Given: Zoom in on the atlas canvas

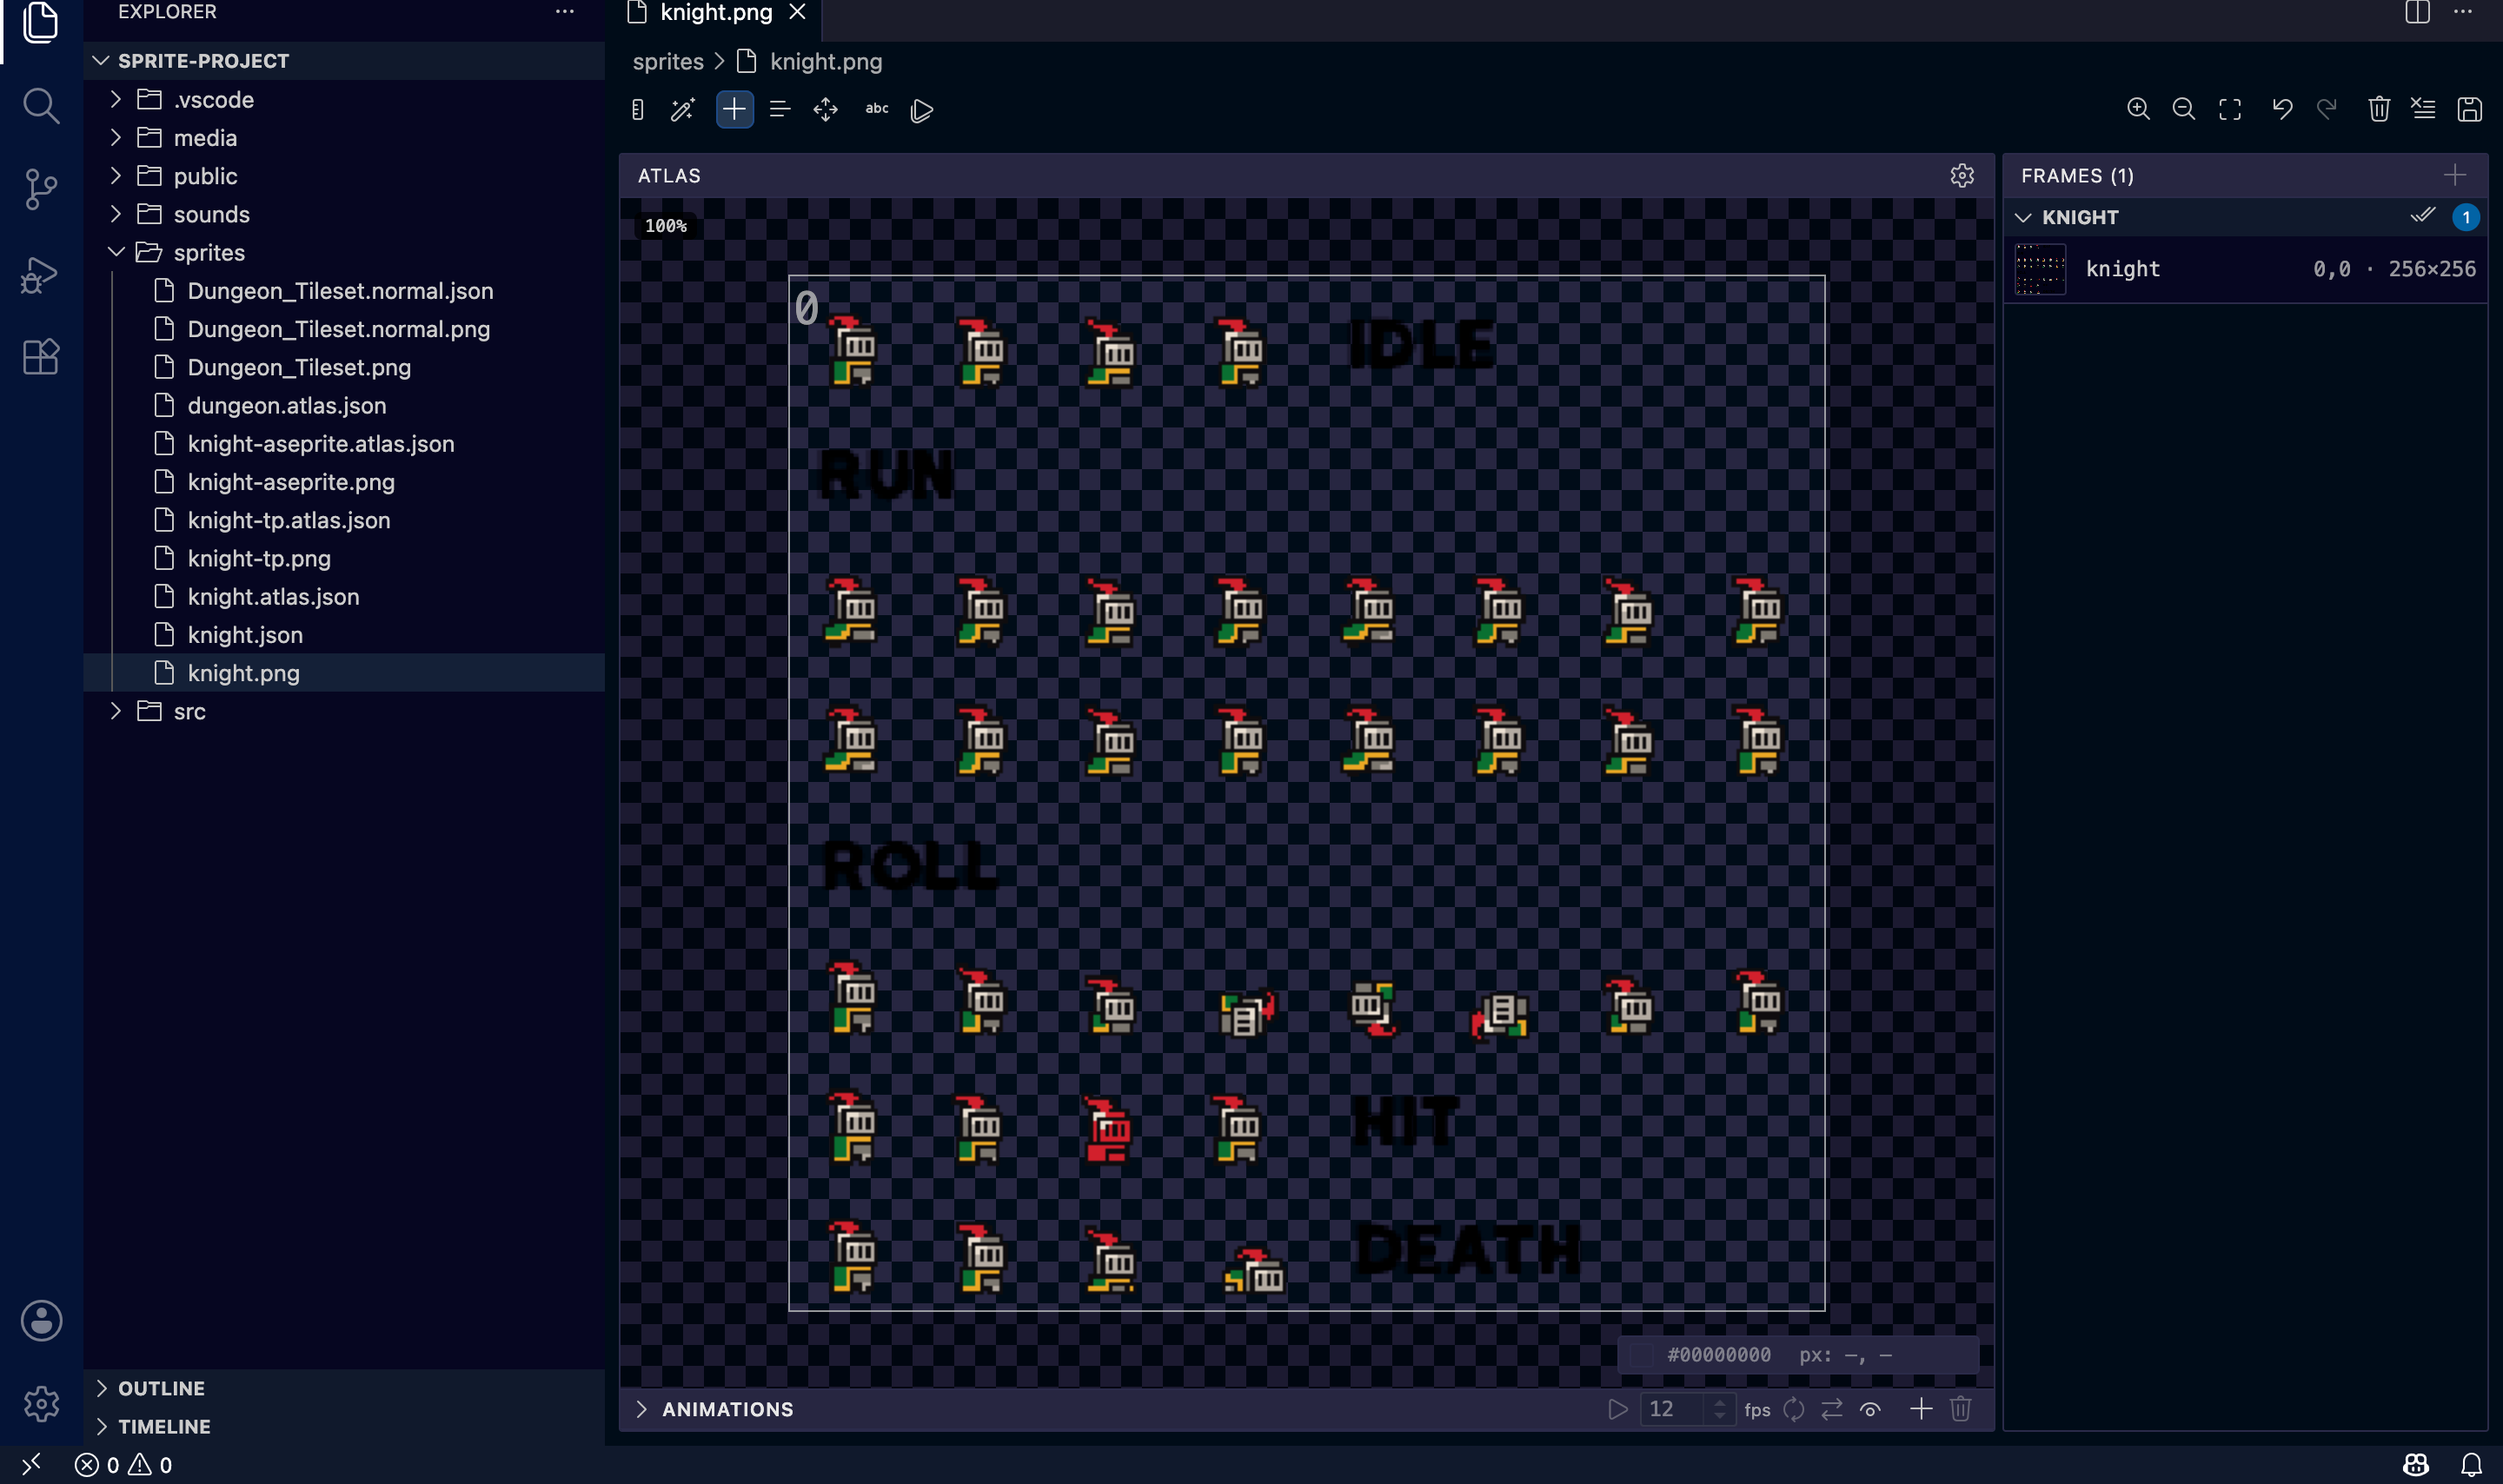Looking at the screenshot, I should [2138, 109].
